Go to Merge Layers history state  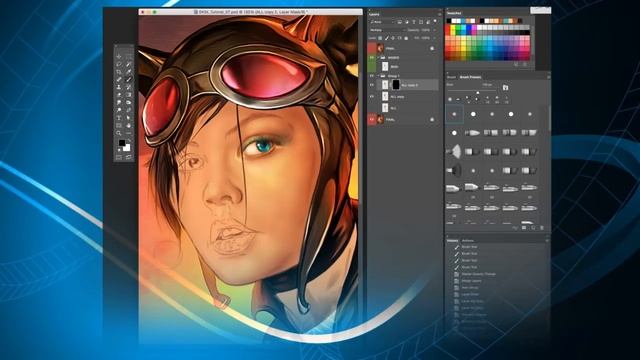[471, 281]
